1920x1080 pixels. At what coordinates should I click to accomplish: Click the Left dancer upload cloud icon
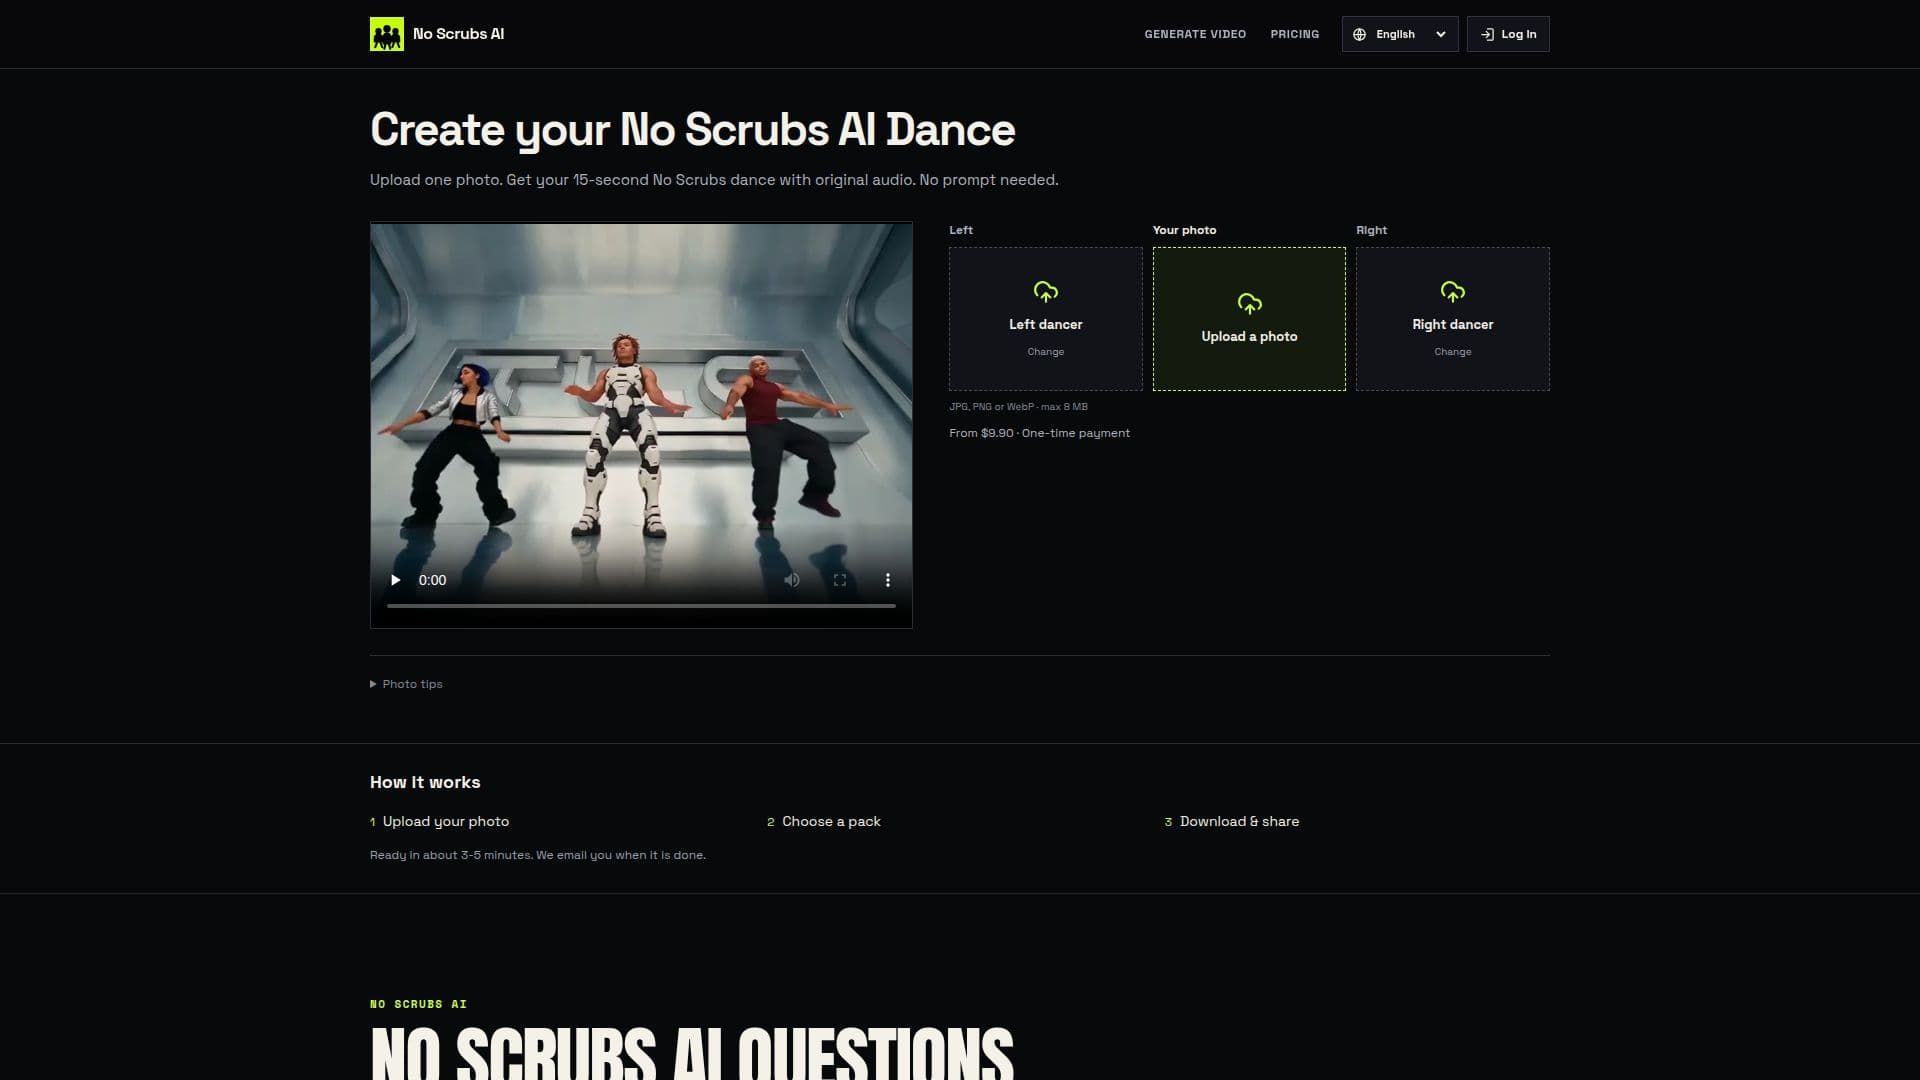[1045, 291]
